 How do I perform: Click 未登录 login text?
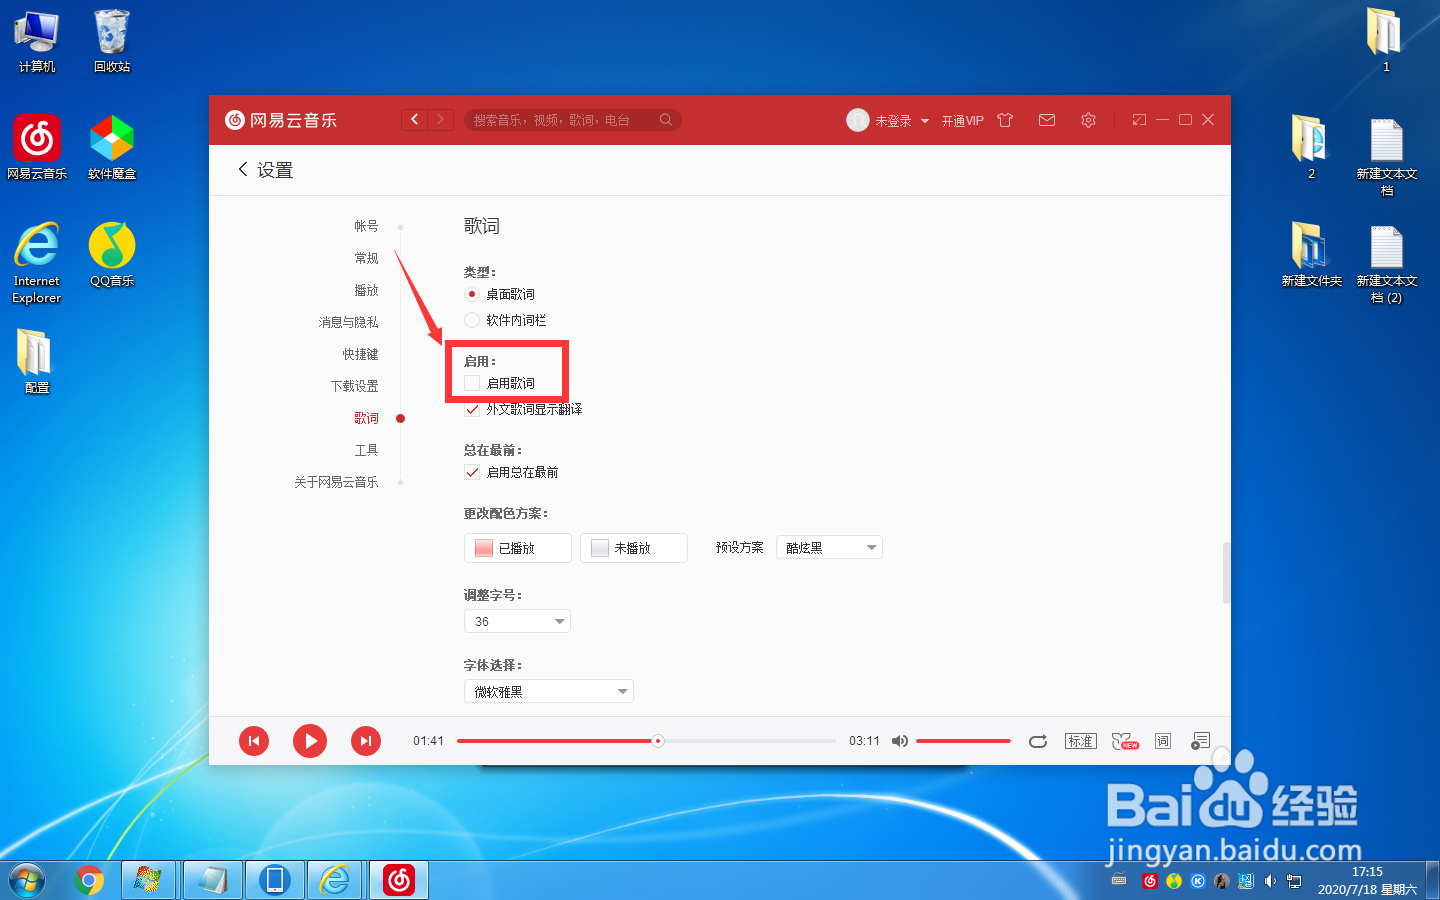(893, 121)
